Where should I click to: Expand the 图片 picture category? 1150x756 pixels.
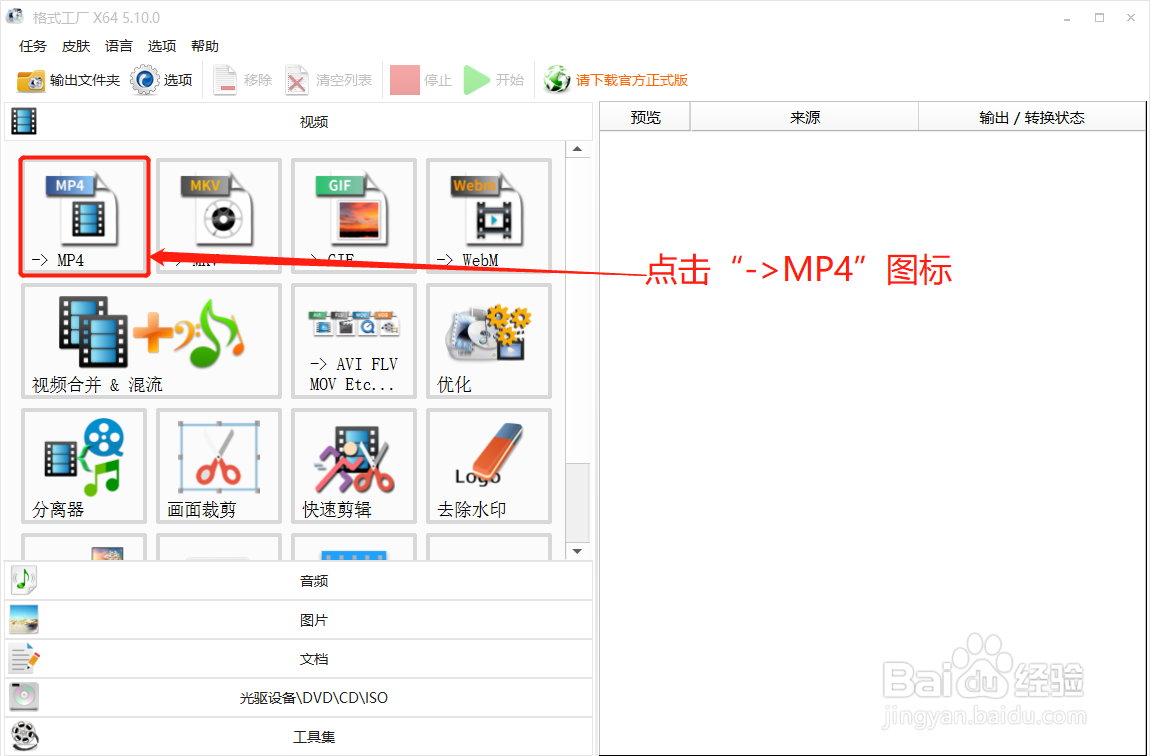point(313,619)
